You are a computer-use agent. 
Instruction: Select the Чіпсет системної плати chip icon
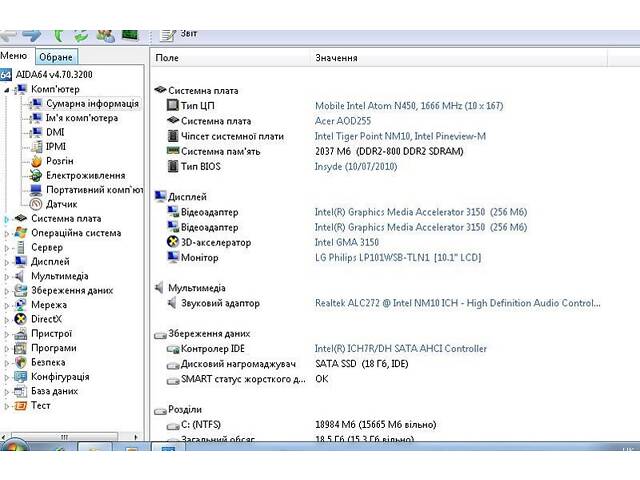pos(173,136)
